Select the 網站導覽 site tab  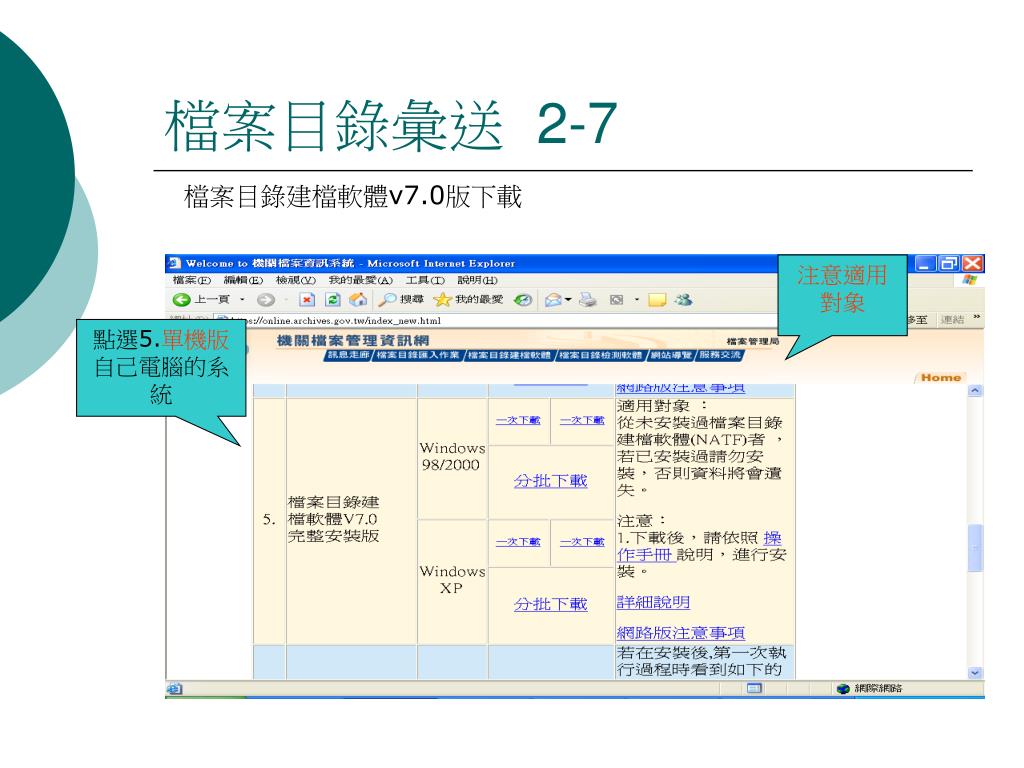pos(671,355)
